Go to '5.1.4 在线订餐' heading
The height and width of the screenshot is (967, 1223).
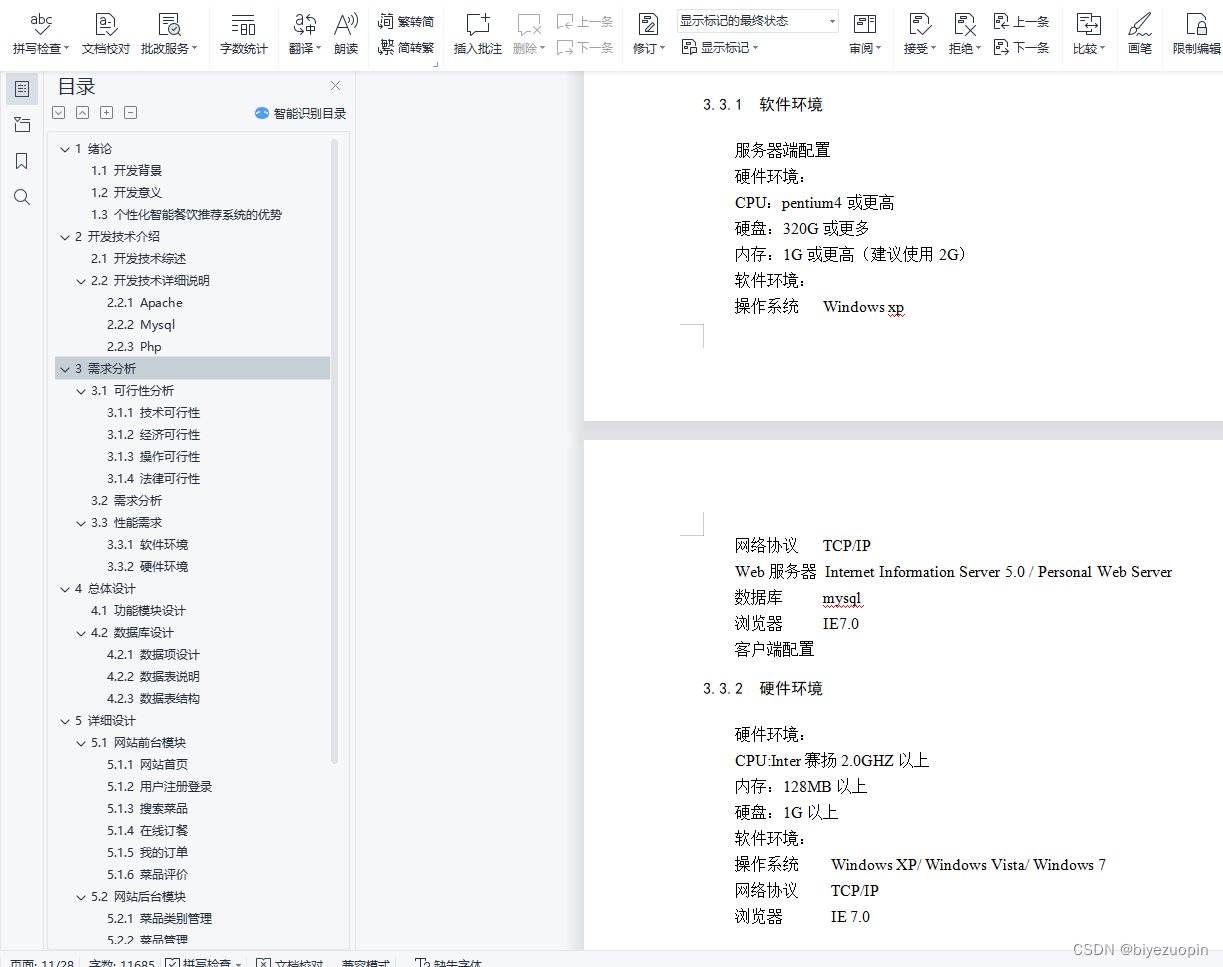click(x=147, y=831)
